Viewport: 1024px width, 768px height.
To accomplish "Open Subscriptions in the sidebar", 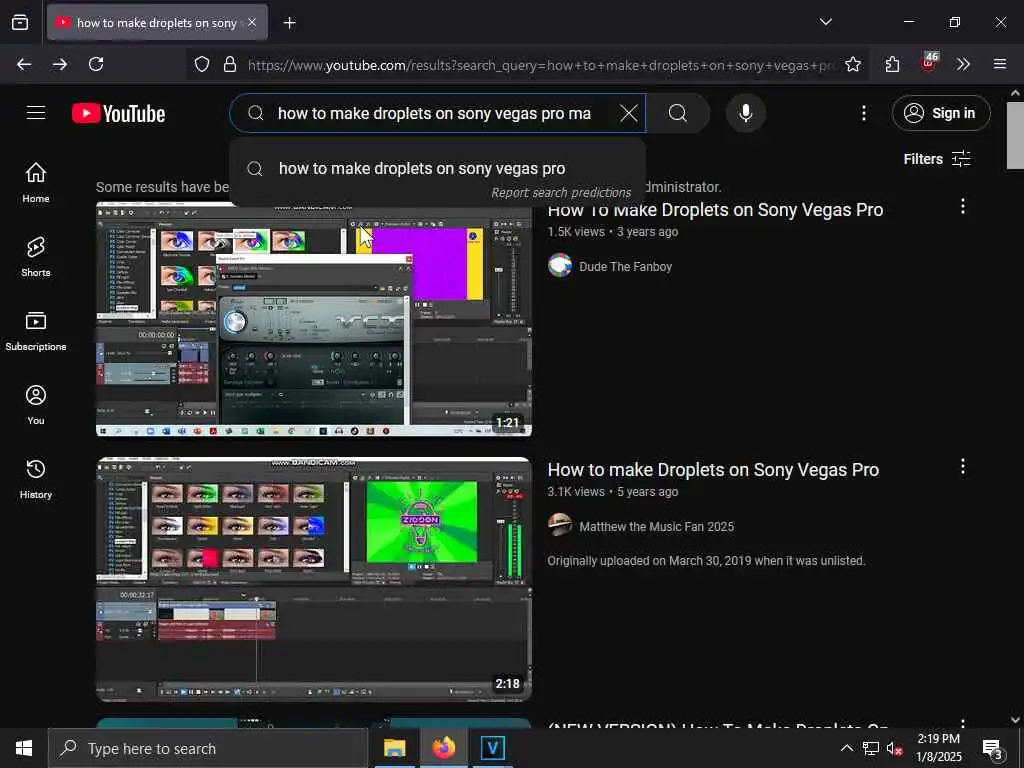I will pos(36,330).
